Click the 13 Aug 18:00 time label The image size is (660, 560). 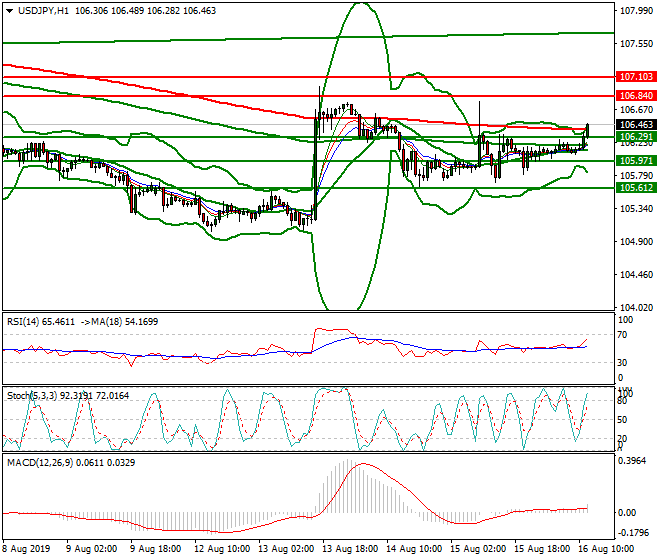point(350,549)
